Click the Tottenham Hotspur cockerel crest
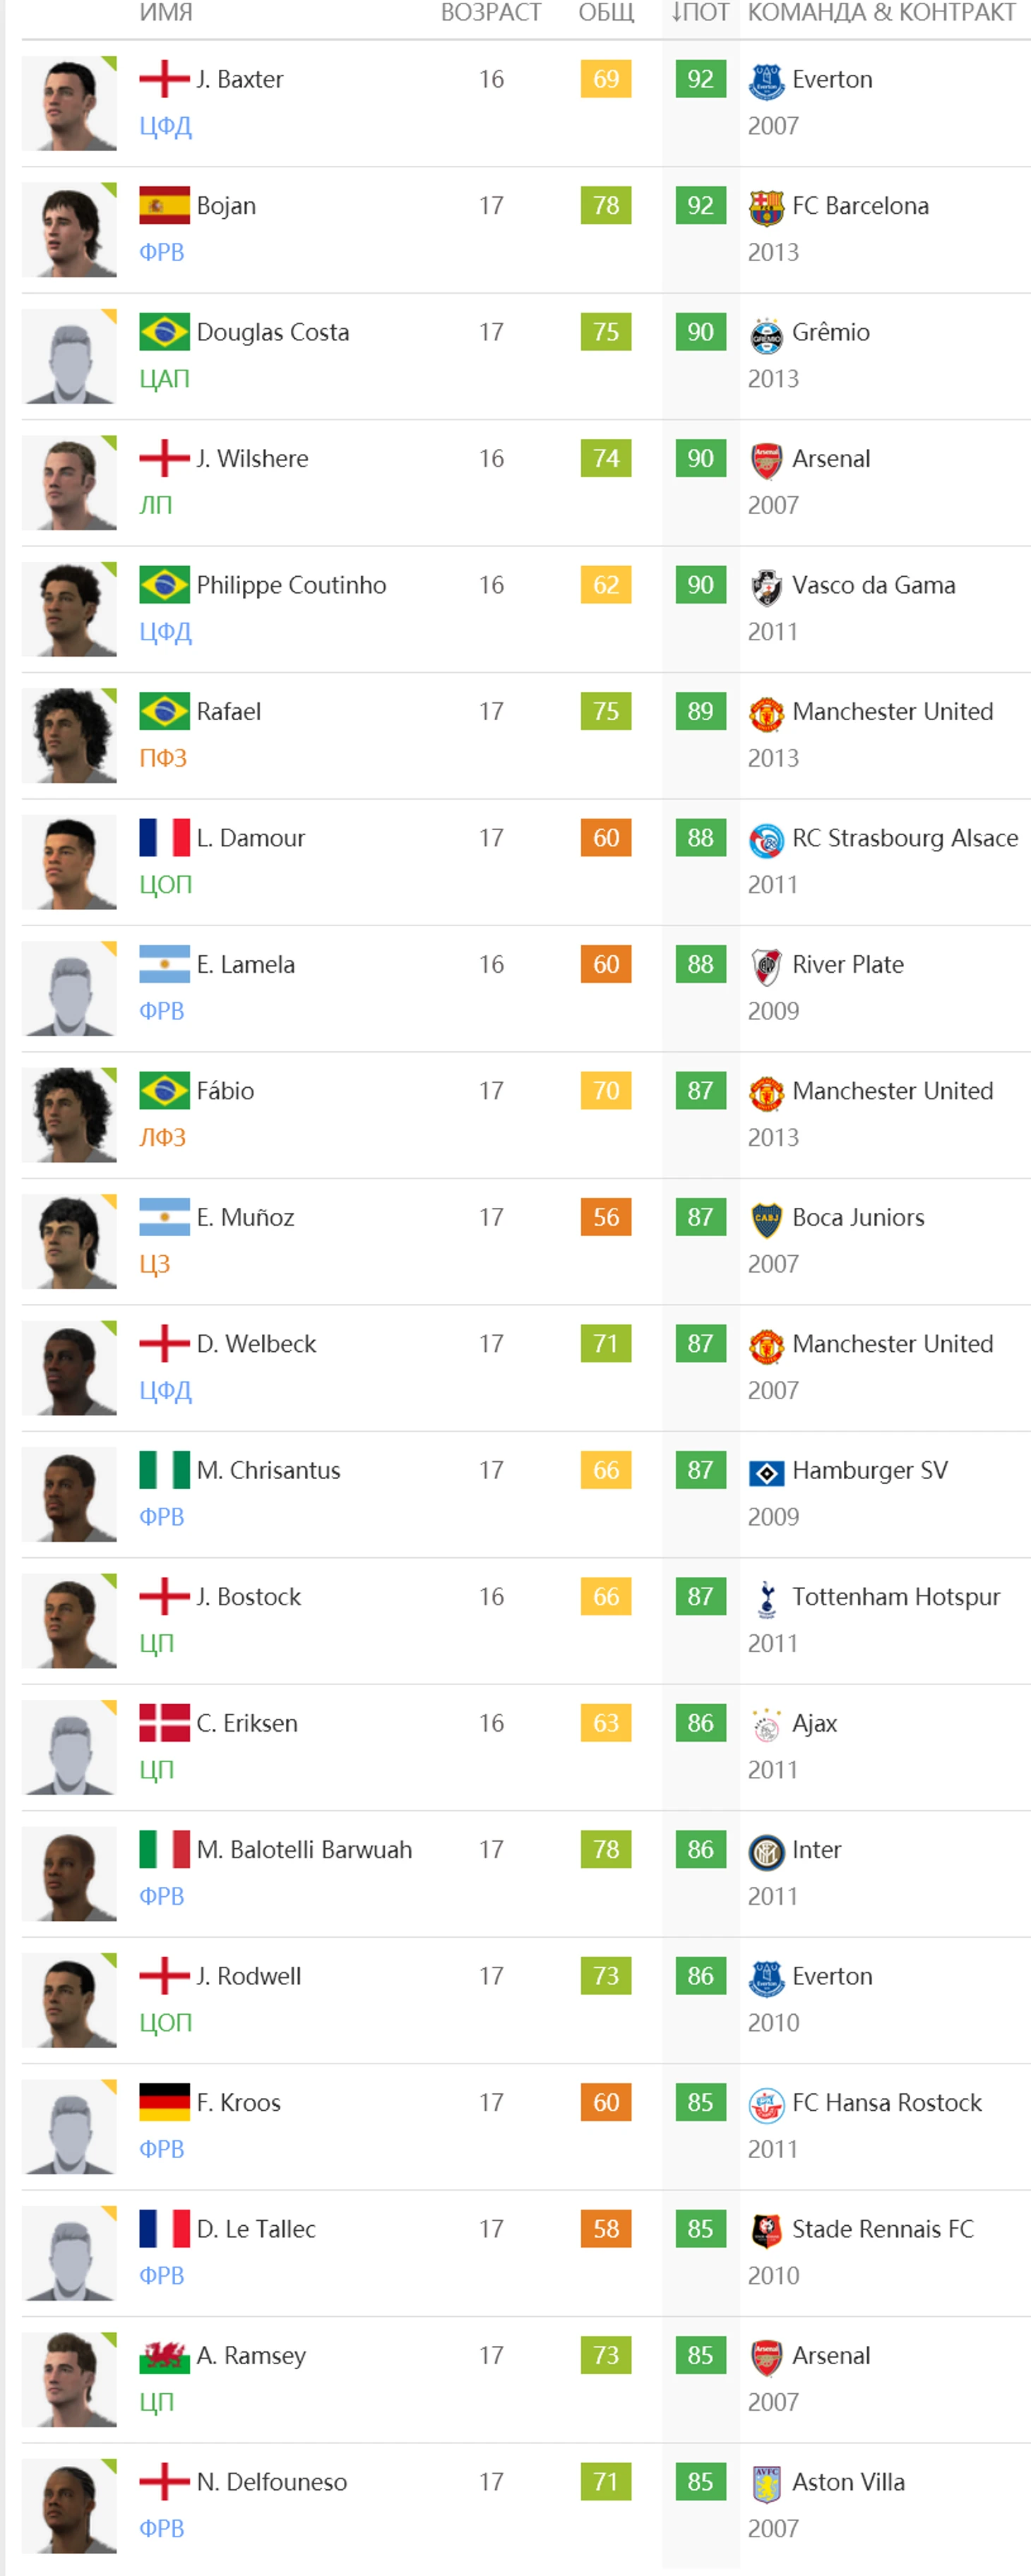 coord(766,1598)
